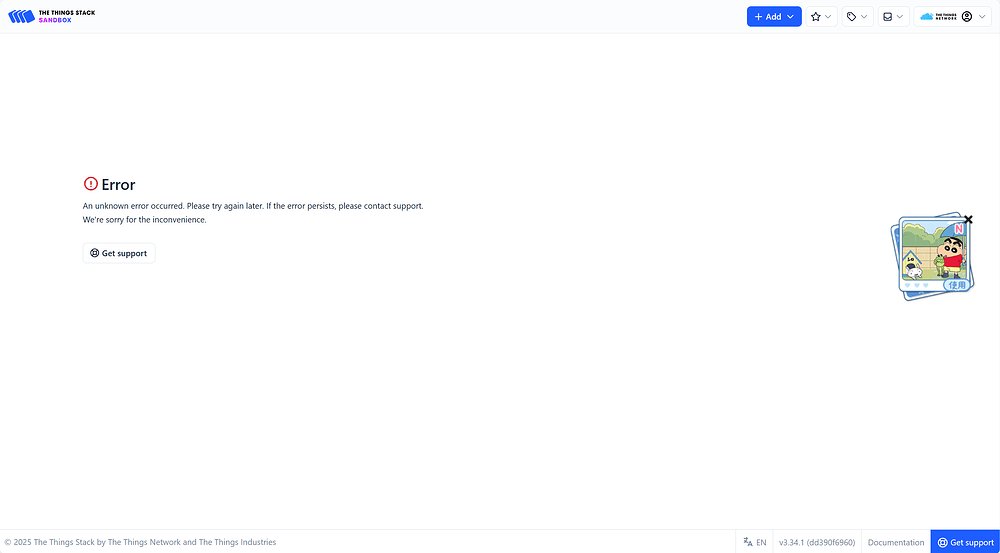
Task: Expand the chevron beside the star icon
Action: (x=829, y=17)
